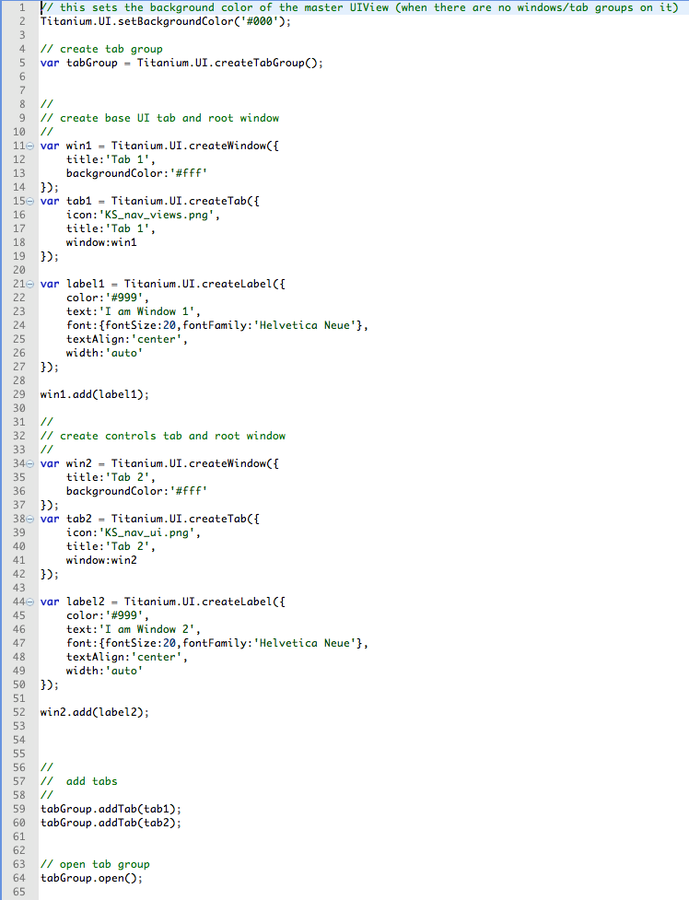Collapse the label2 createLabel block at line 44

(30, 602)
